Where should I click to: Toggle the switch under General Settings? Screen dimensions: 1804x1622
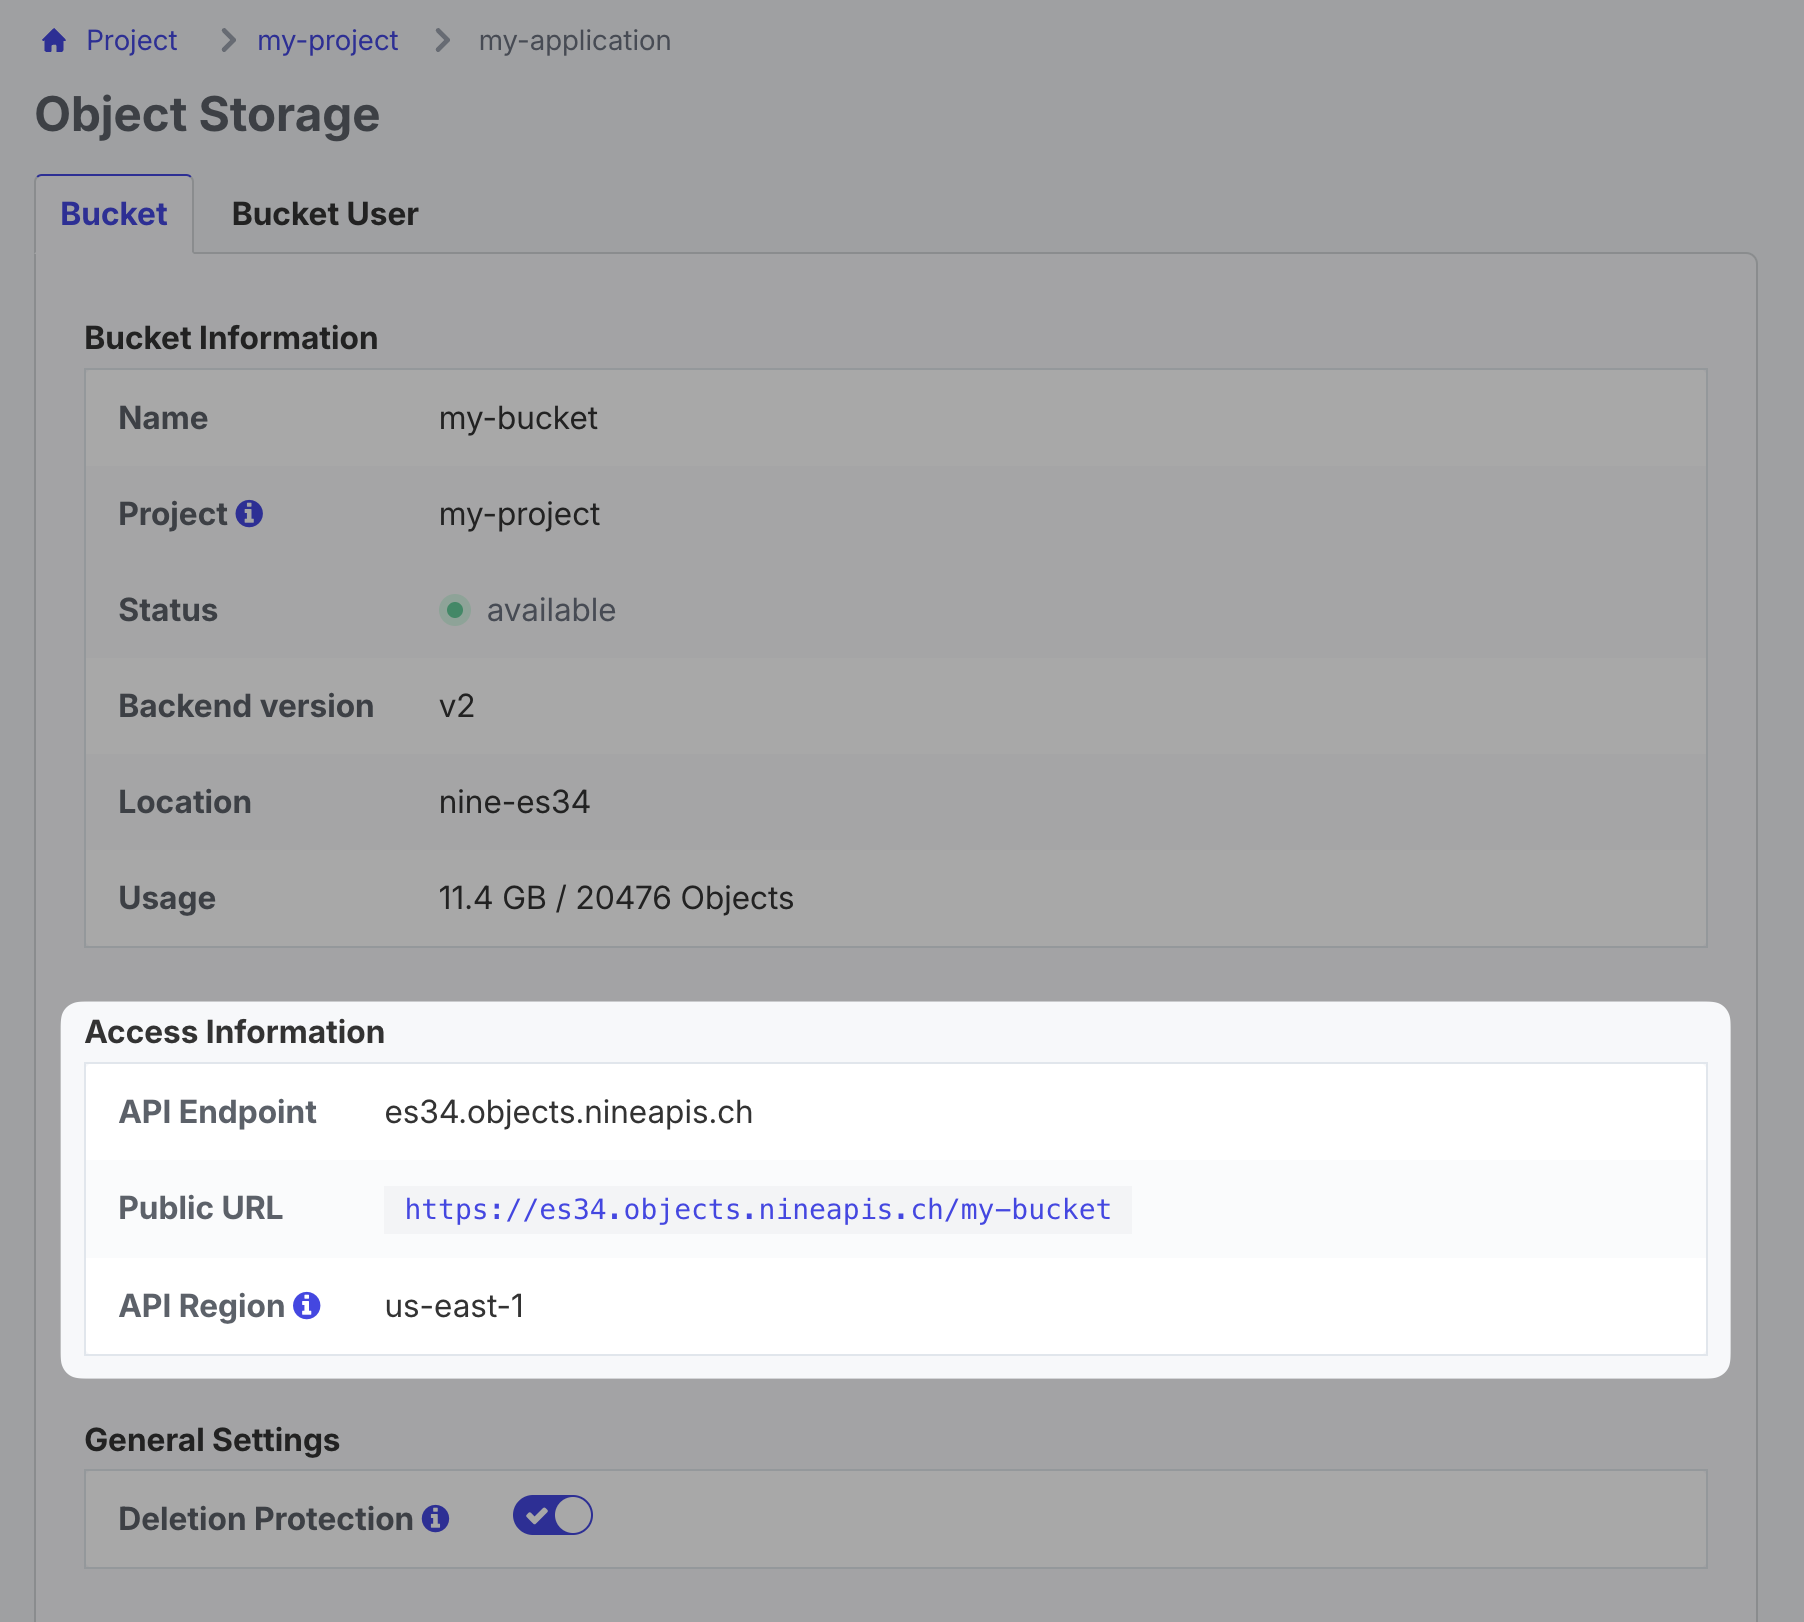(552, 1515)
